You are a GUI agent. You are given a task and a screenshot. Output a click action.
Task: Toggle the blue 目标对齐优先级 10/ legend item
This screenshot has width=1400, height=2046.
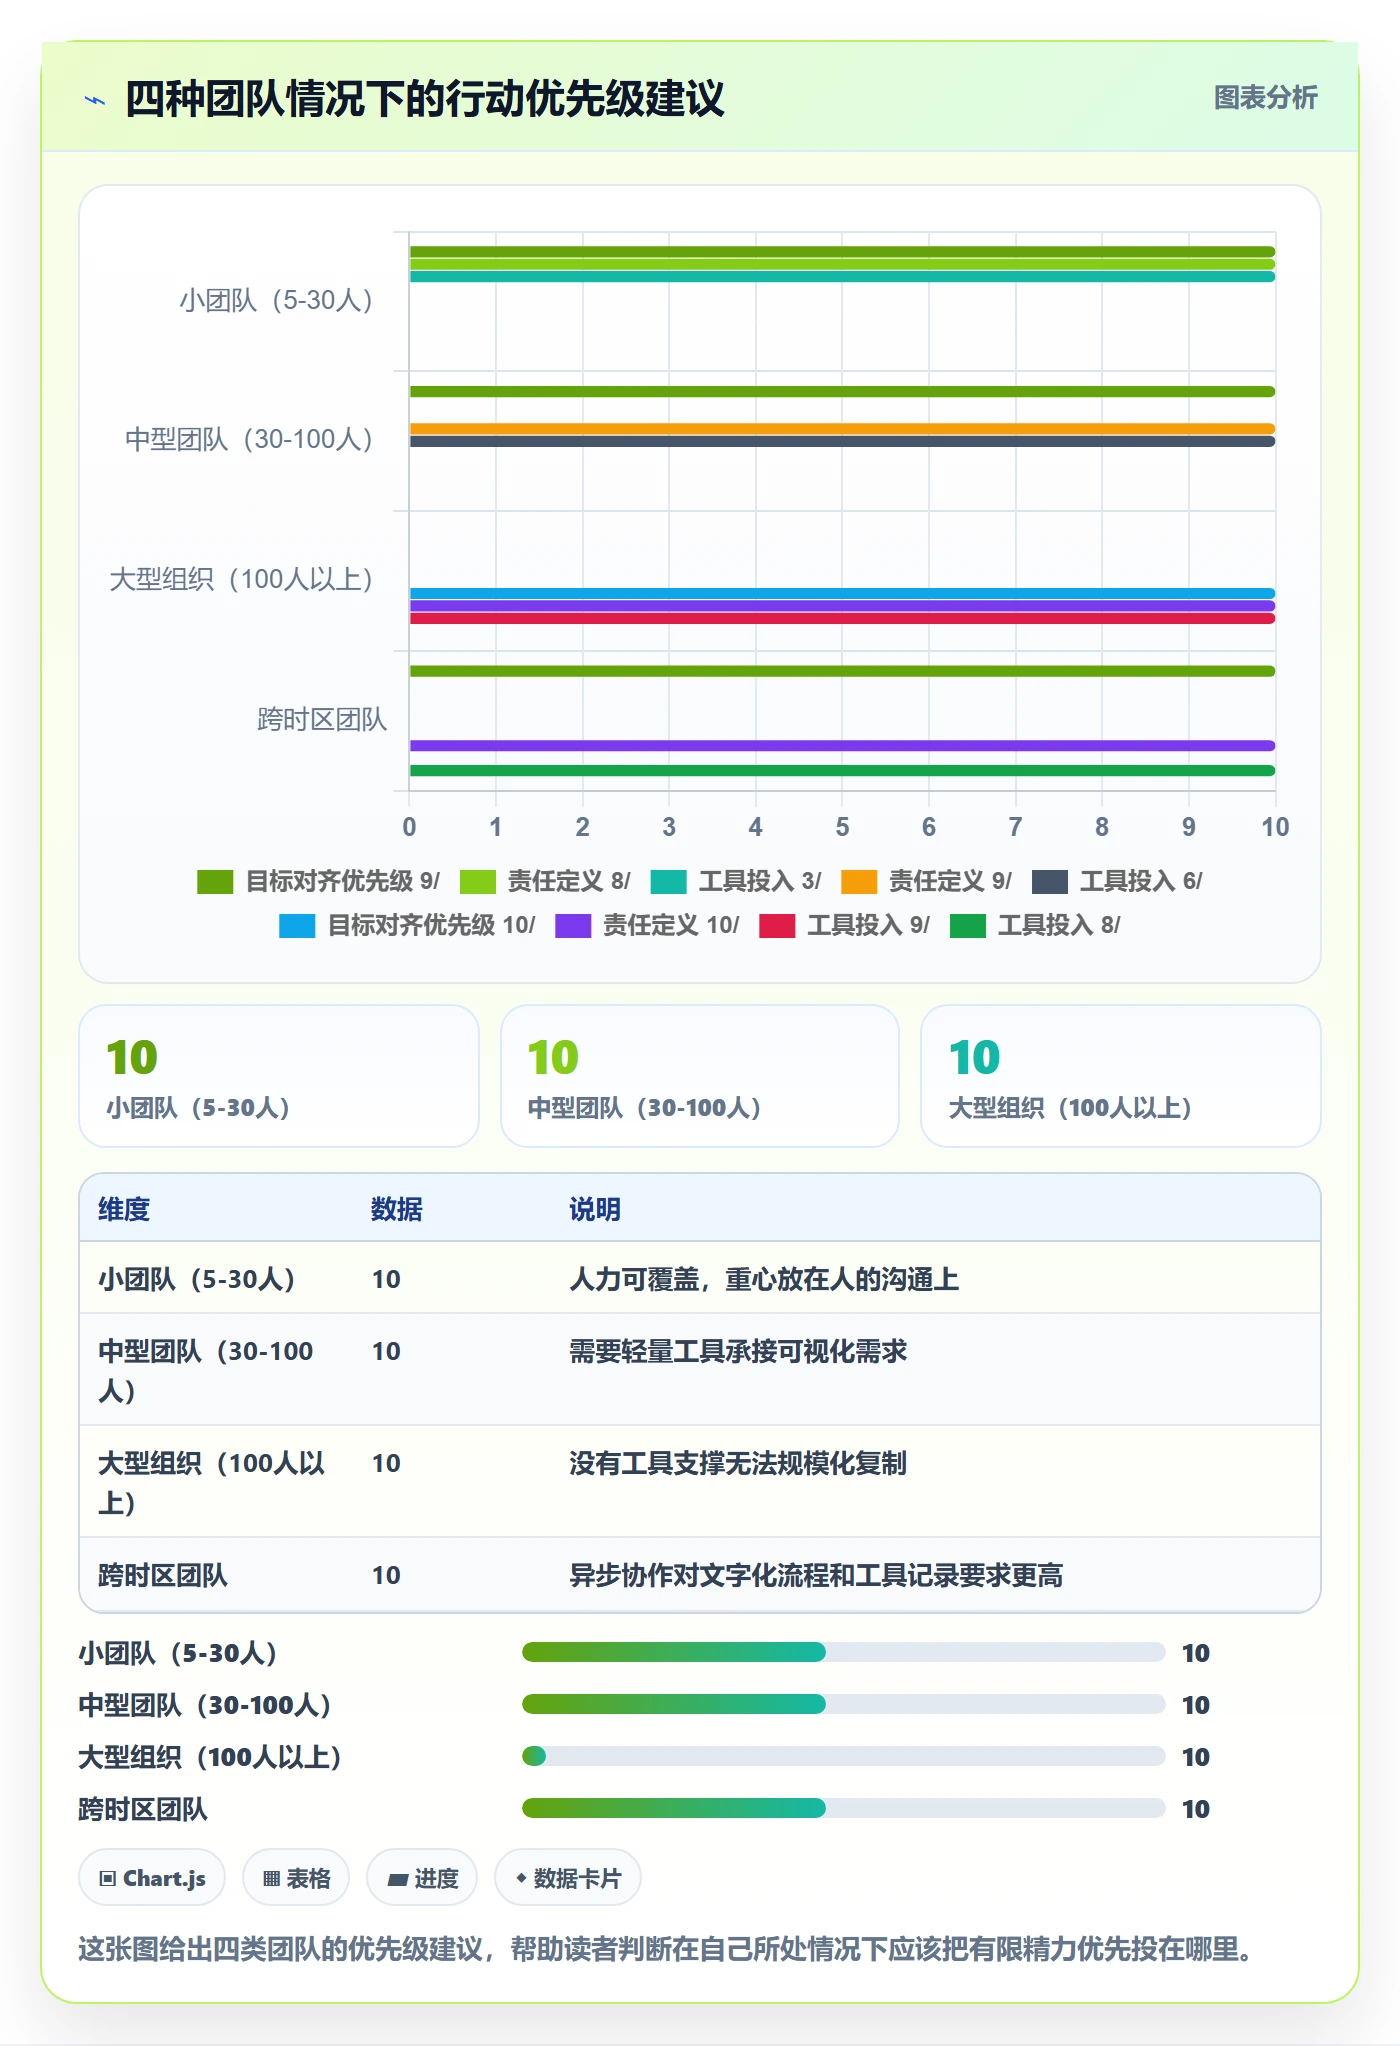[x=407, y=925]
